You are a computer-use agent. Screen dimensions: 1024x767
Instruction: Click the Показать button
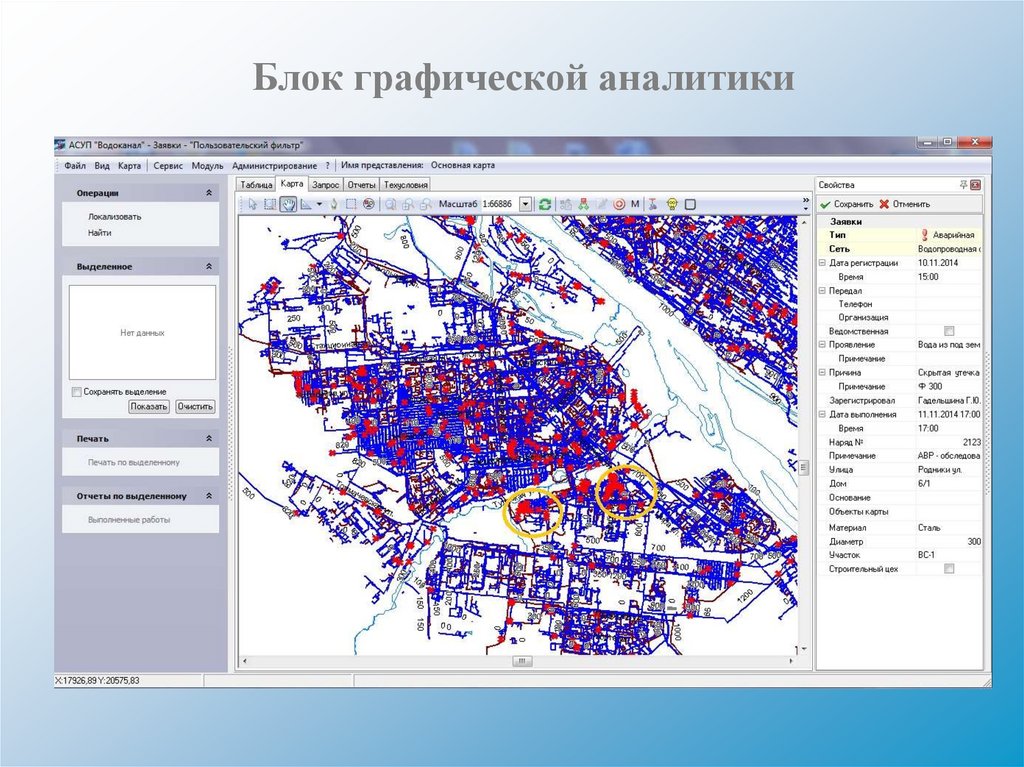(148, 407)
